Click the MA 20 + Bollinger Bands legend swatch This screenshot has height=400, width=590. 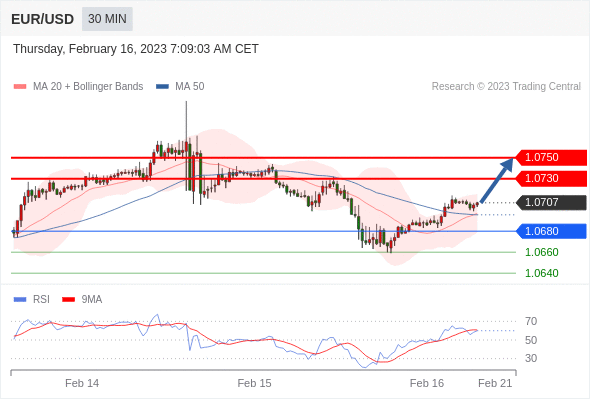[20, 87]
